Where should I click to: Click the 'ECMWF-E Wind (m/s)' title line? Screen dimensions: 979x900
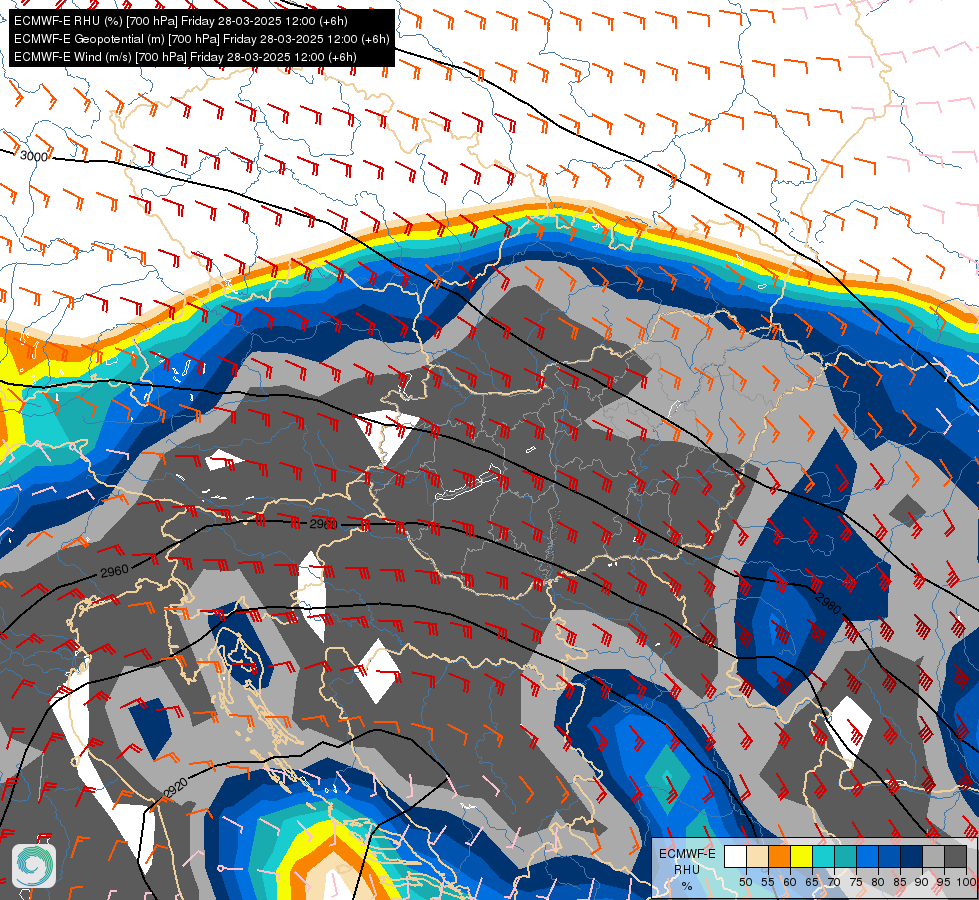185,57
